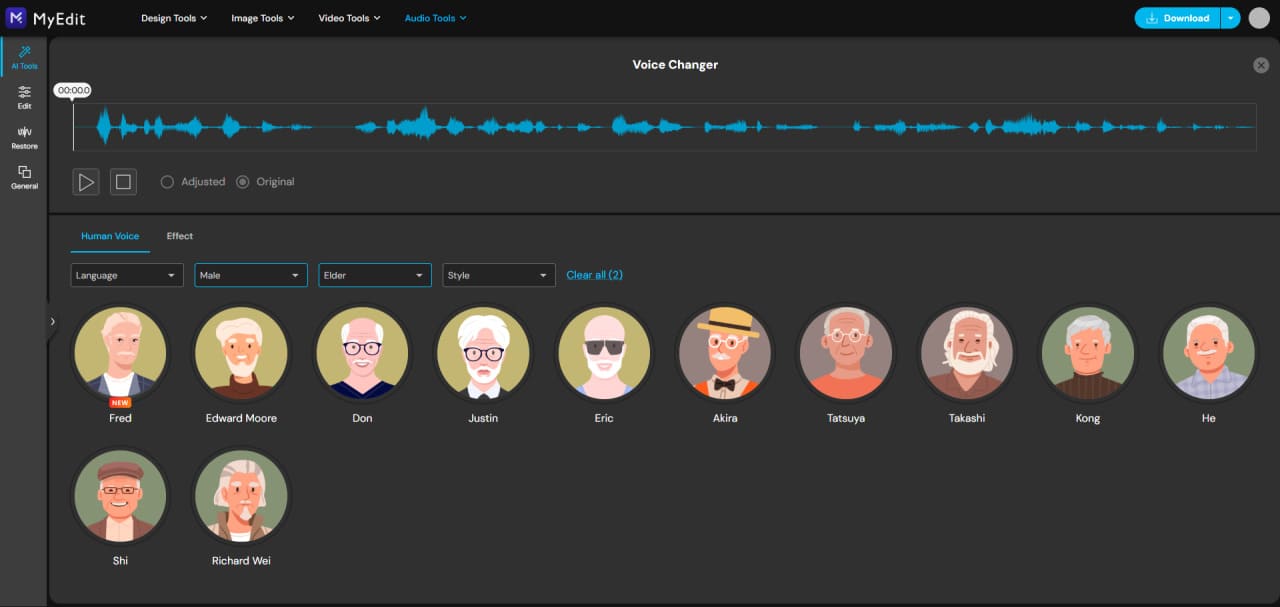Click the Download button
Screen dimensions: 1280x607
(1176, 17)
